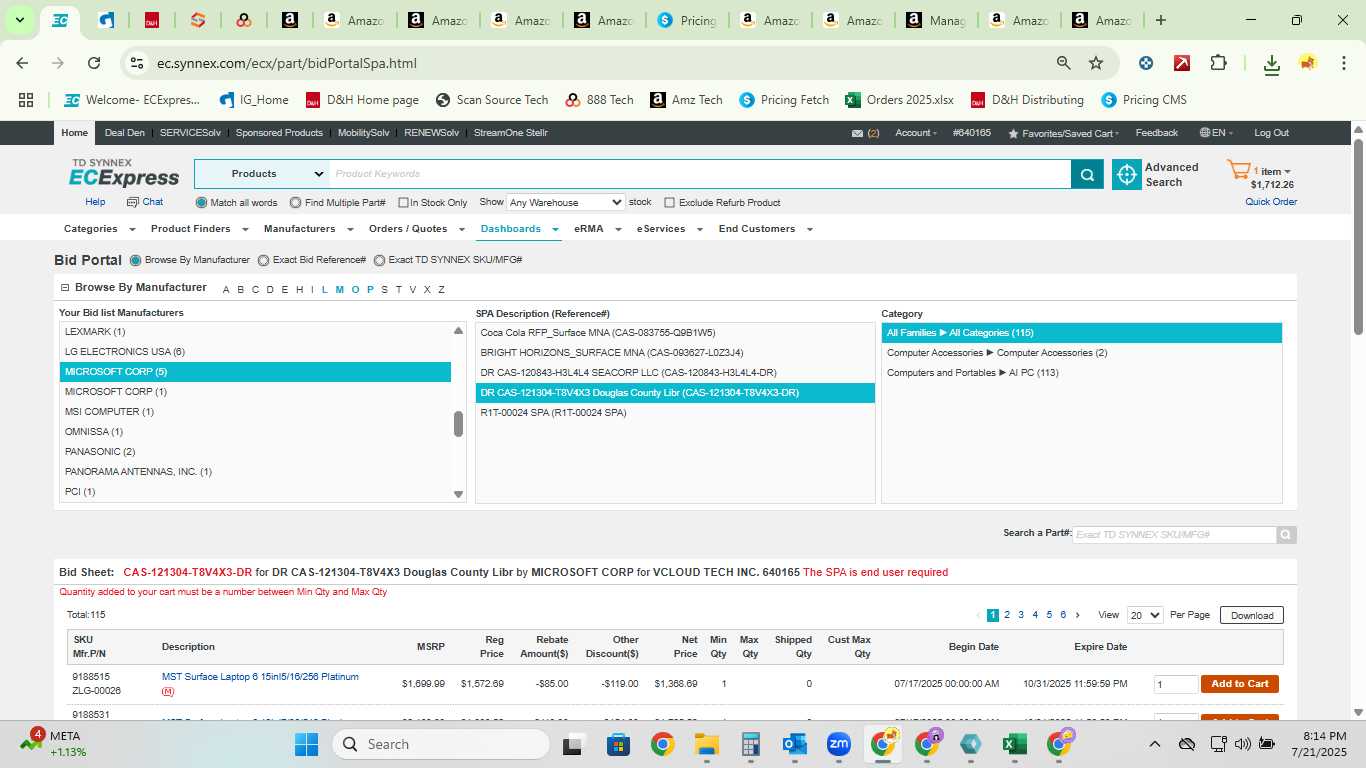Click the Download button
This screenshot has height=768, width=1366.
1252,615
